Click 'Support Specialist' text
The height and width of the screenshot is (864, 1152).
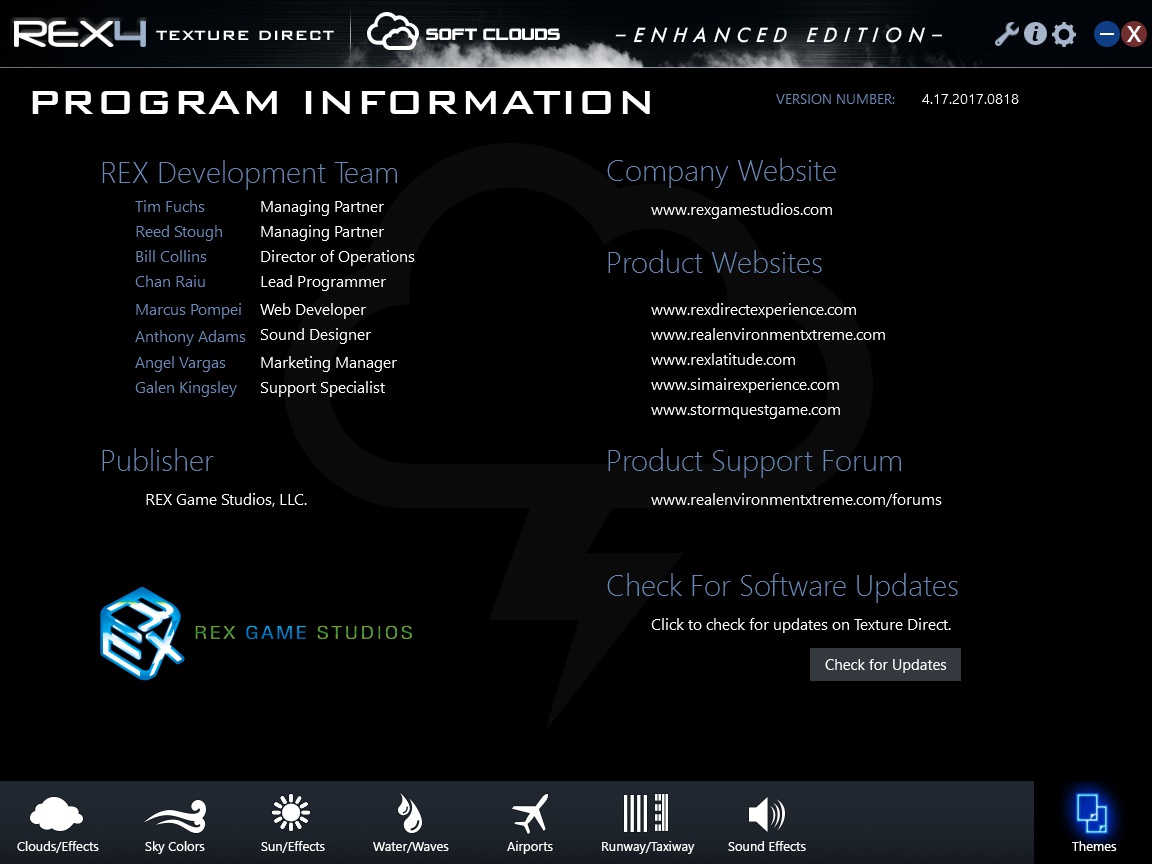(322, 388)
